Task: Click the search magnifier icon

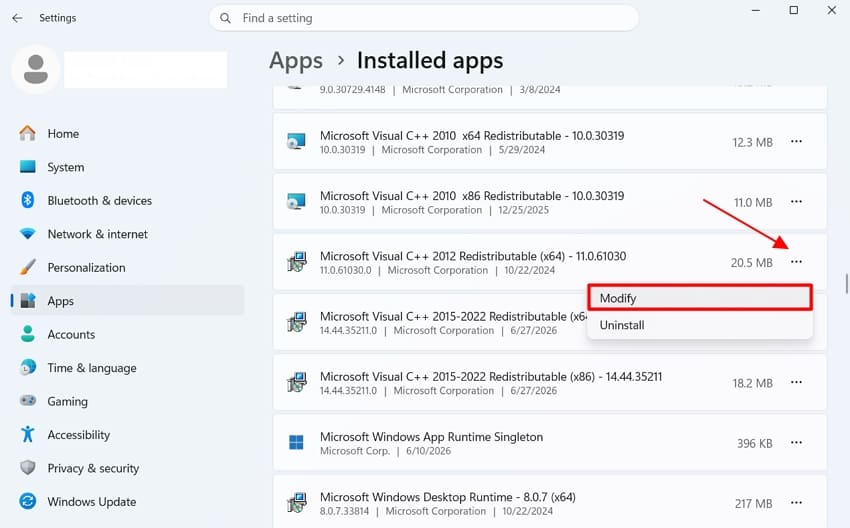Action: (x=226, y=18)
